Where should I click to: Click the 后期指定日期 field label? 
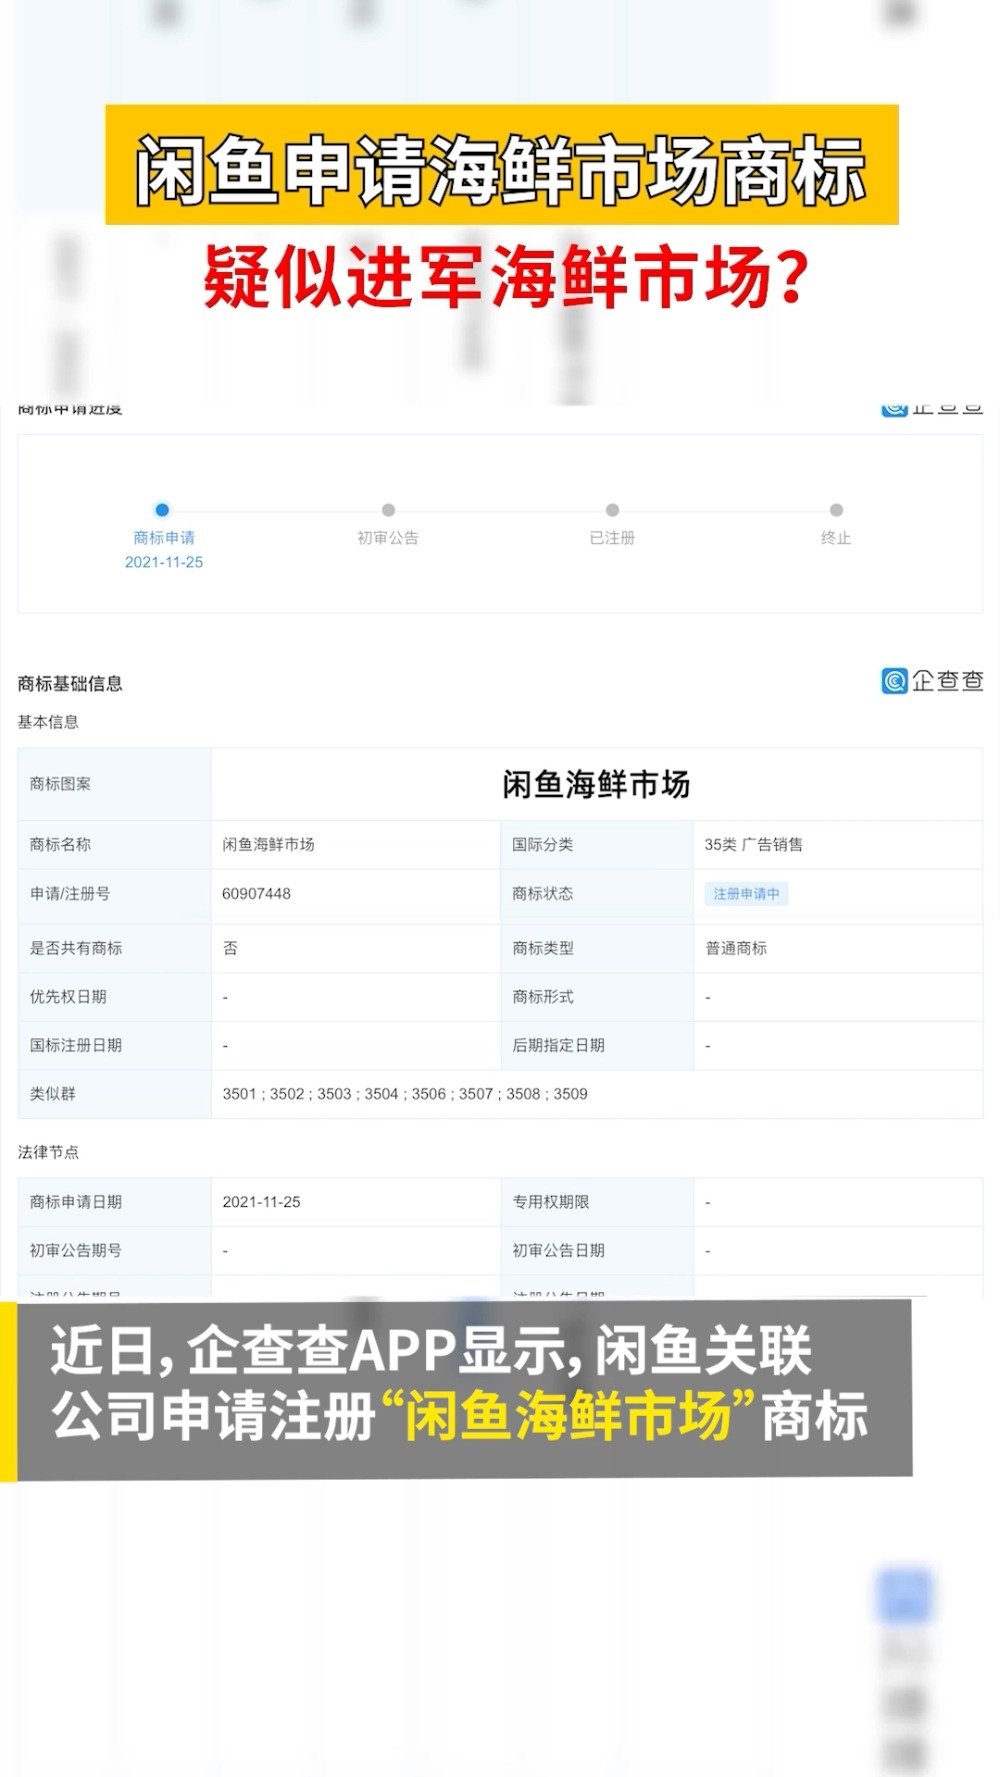[x=558, y=1045]
